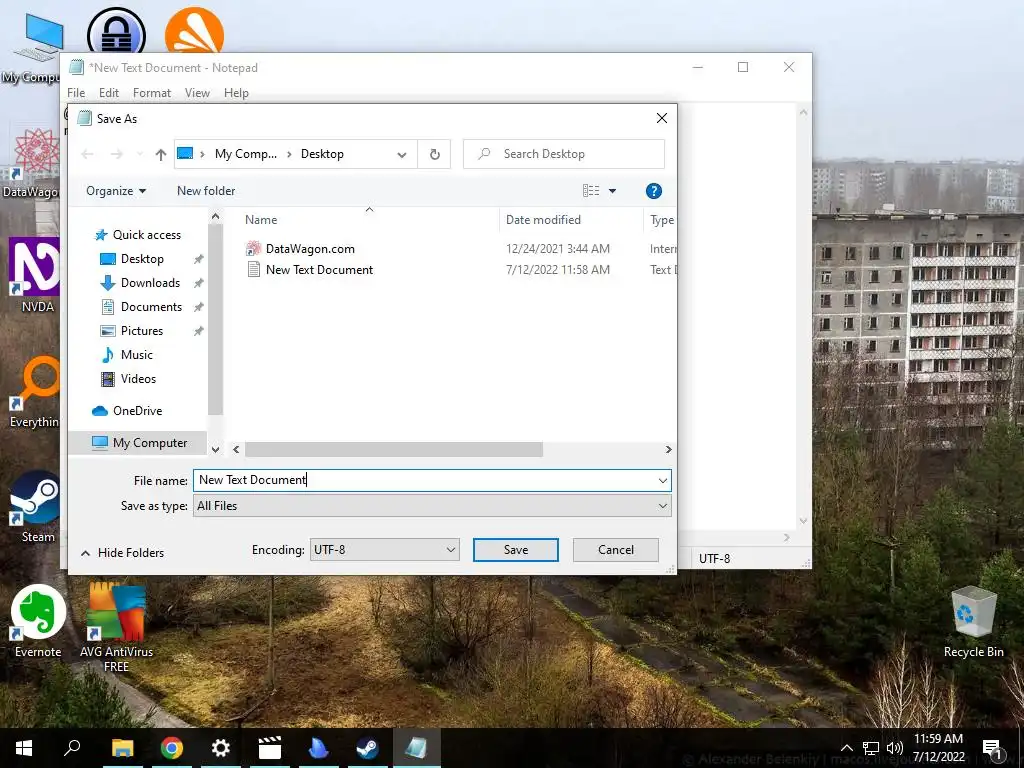
Task: Close the Save As dialog
Action: click(662, 118)
